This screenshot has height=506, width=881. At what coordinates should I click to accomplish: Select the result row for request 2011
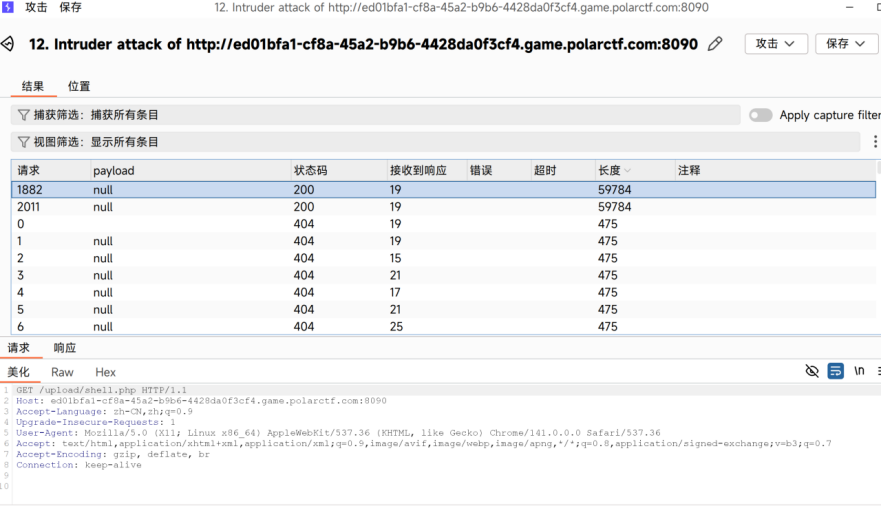[x=300, y=207]
